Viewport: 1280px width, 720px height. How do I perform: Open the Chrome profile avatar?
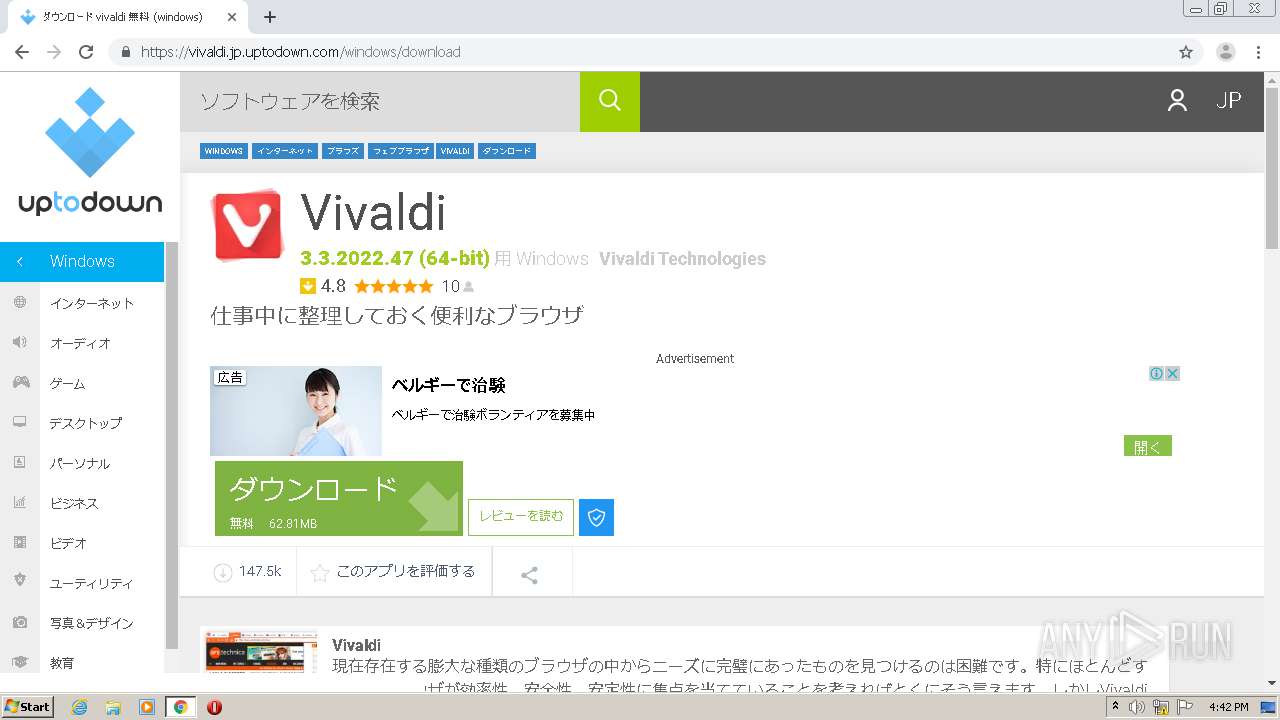pos(1226,52)
